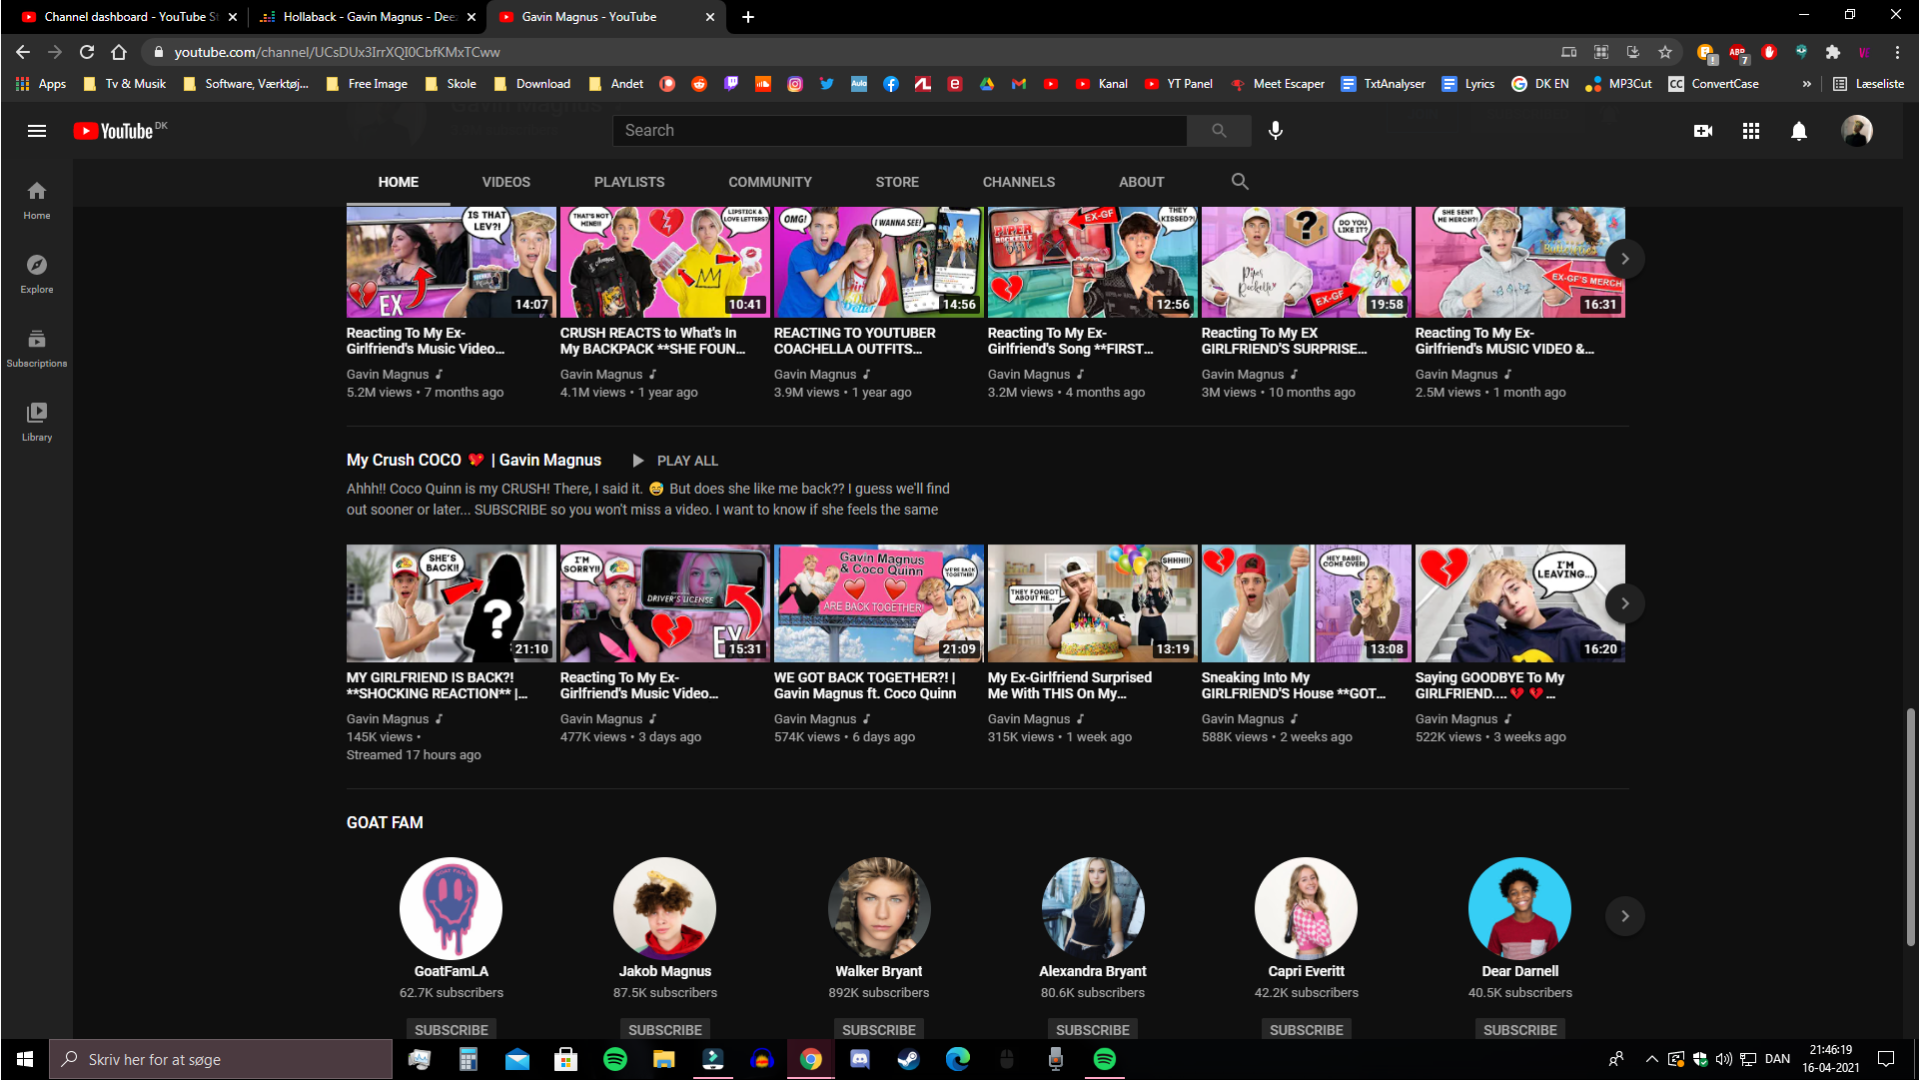Open Library in the sidebar

(37, 422)
